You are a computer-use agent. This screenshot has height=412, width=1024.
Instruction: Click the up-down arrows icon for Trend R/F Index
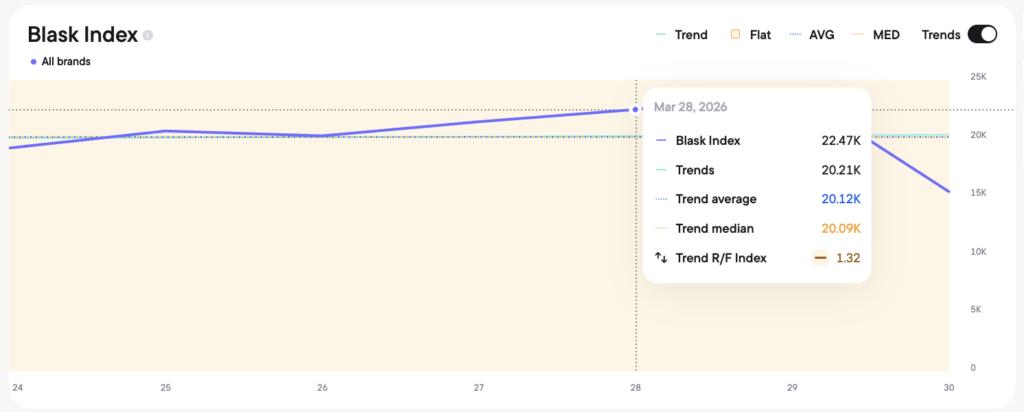pyautogui.click(x=661, y=258)
